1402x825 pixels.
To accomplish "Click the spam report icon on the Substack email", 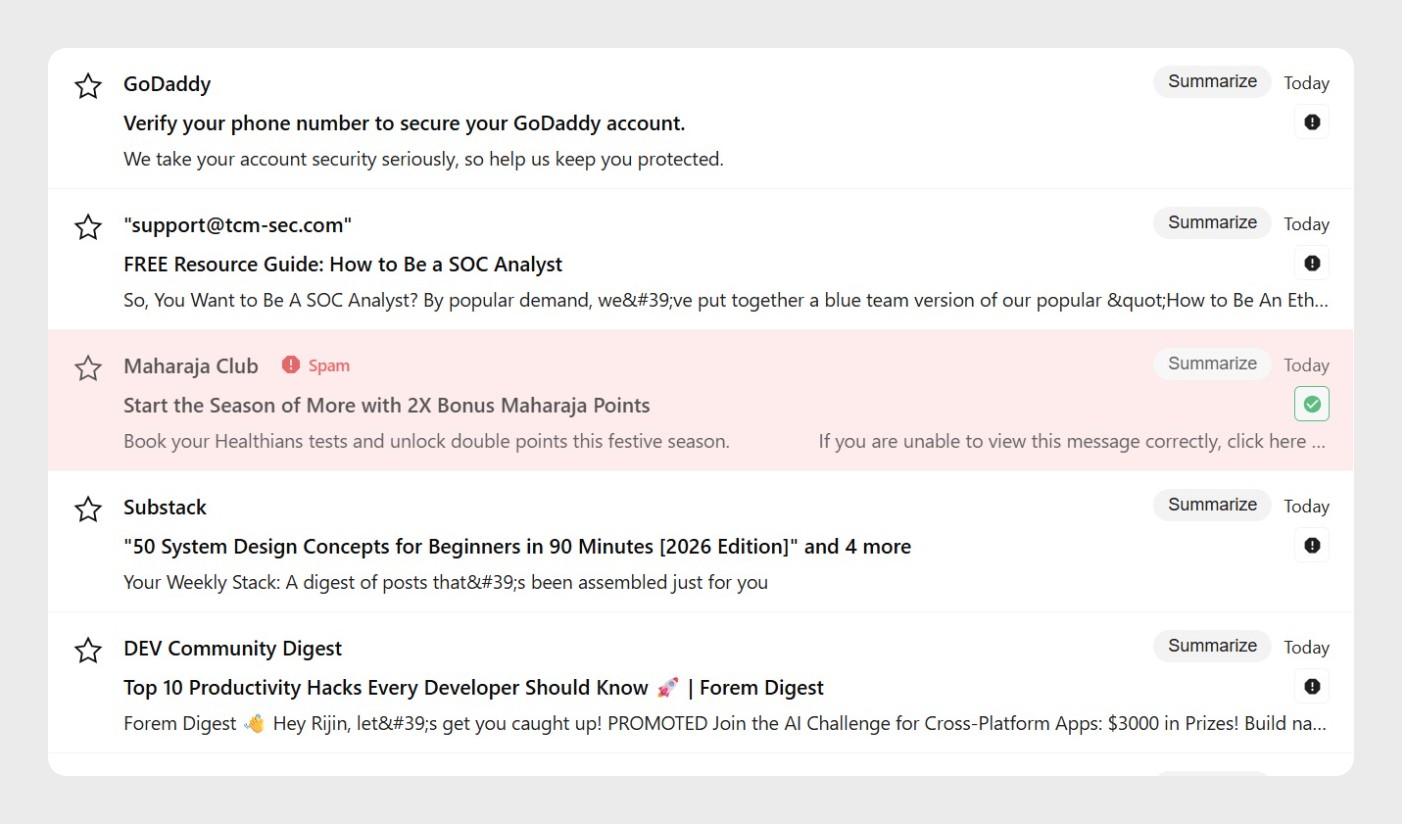I will point(1311,545).
